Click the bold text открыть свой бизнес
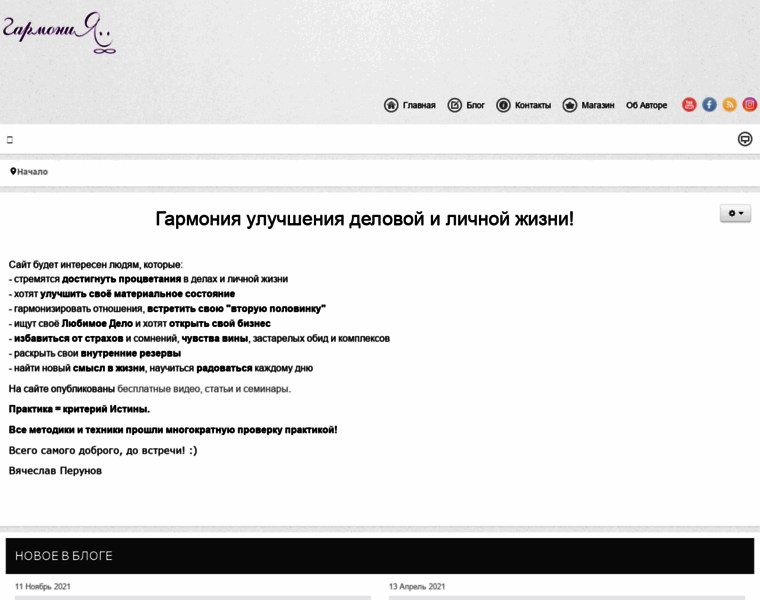 pyautogui.click(x=220, y=323)
